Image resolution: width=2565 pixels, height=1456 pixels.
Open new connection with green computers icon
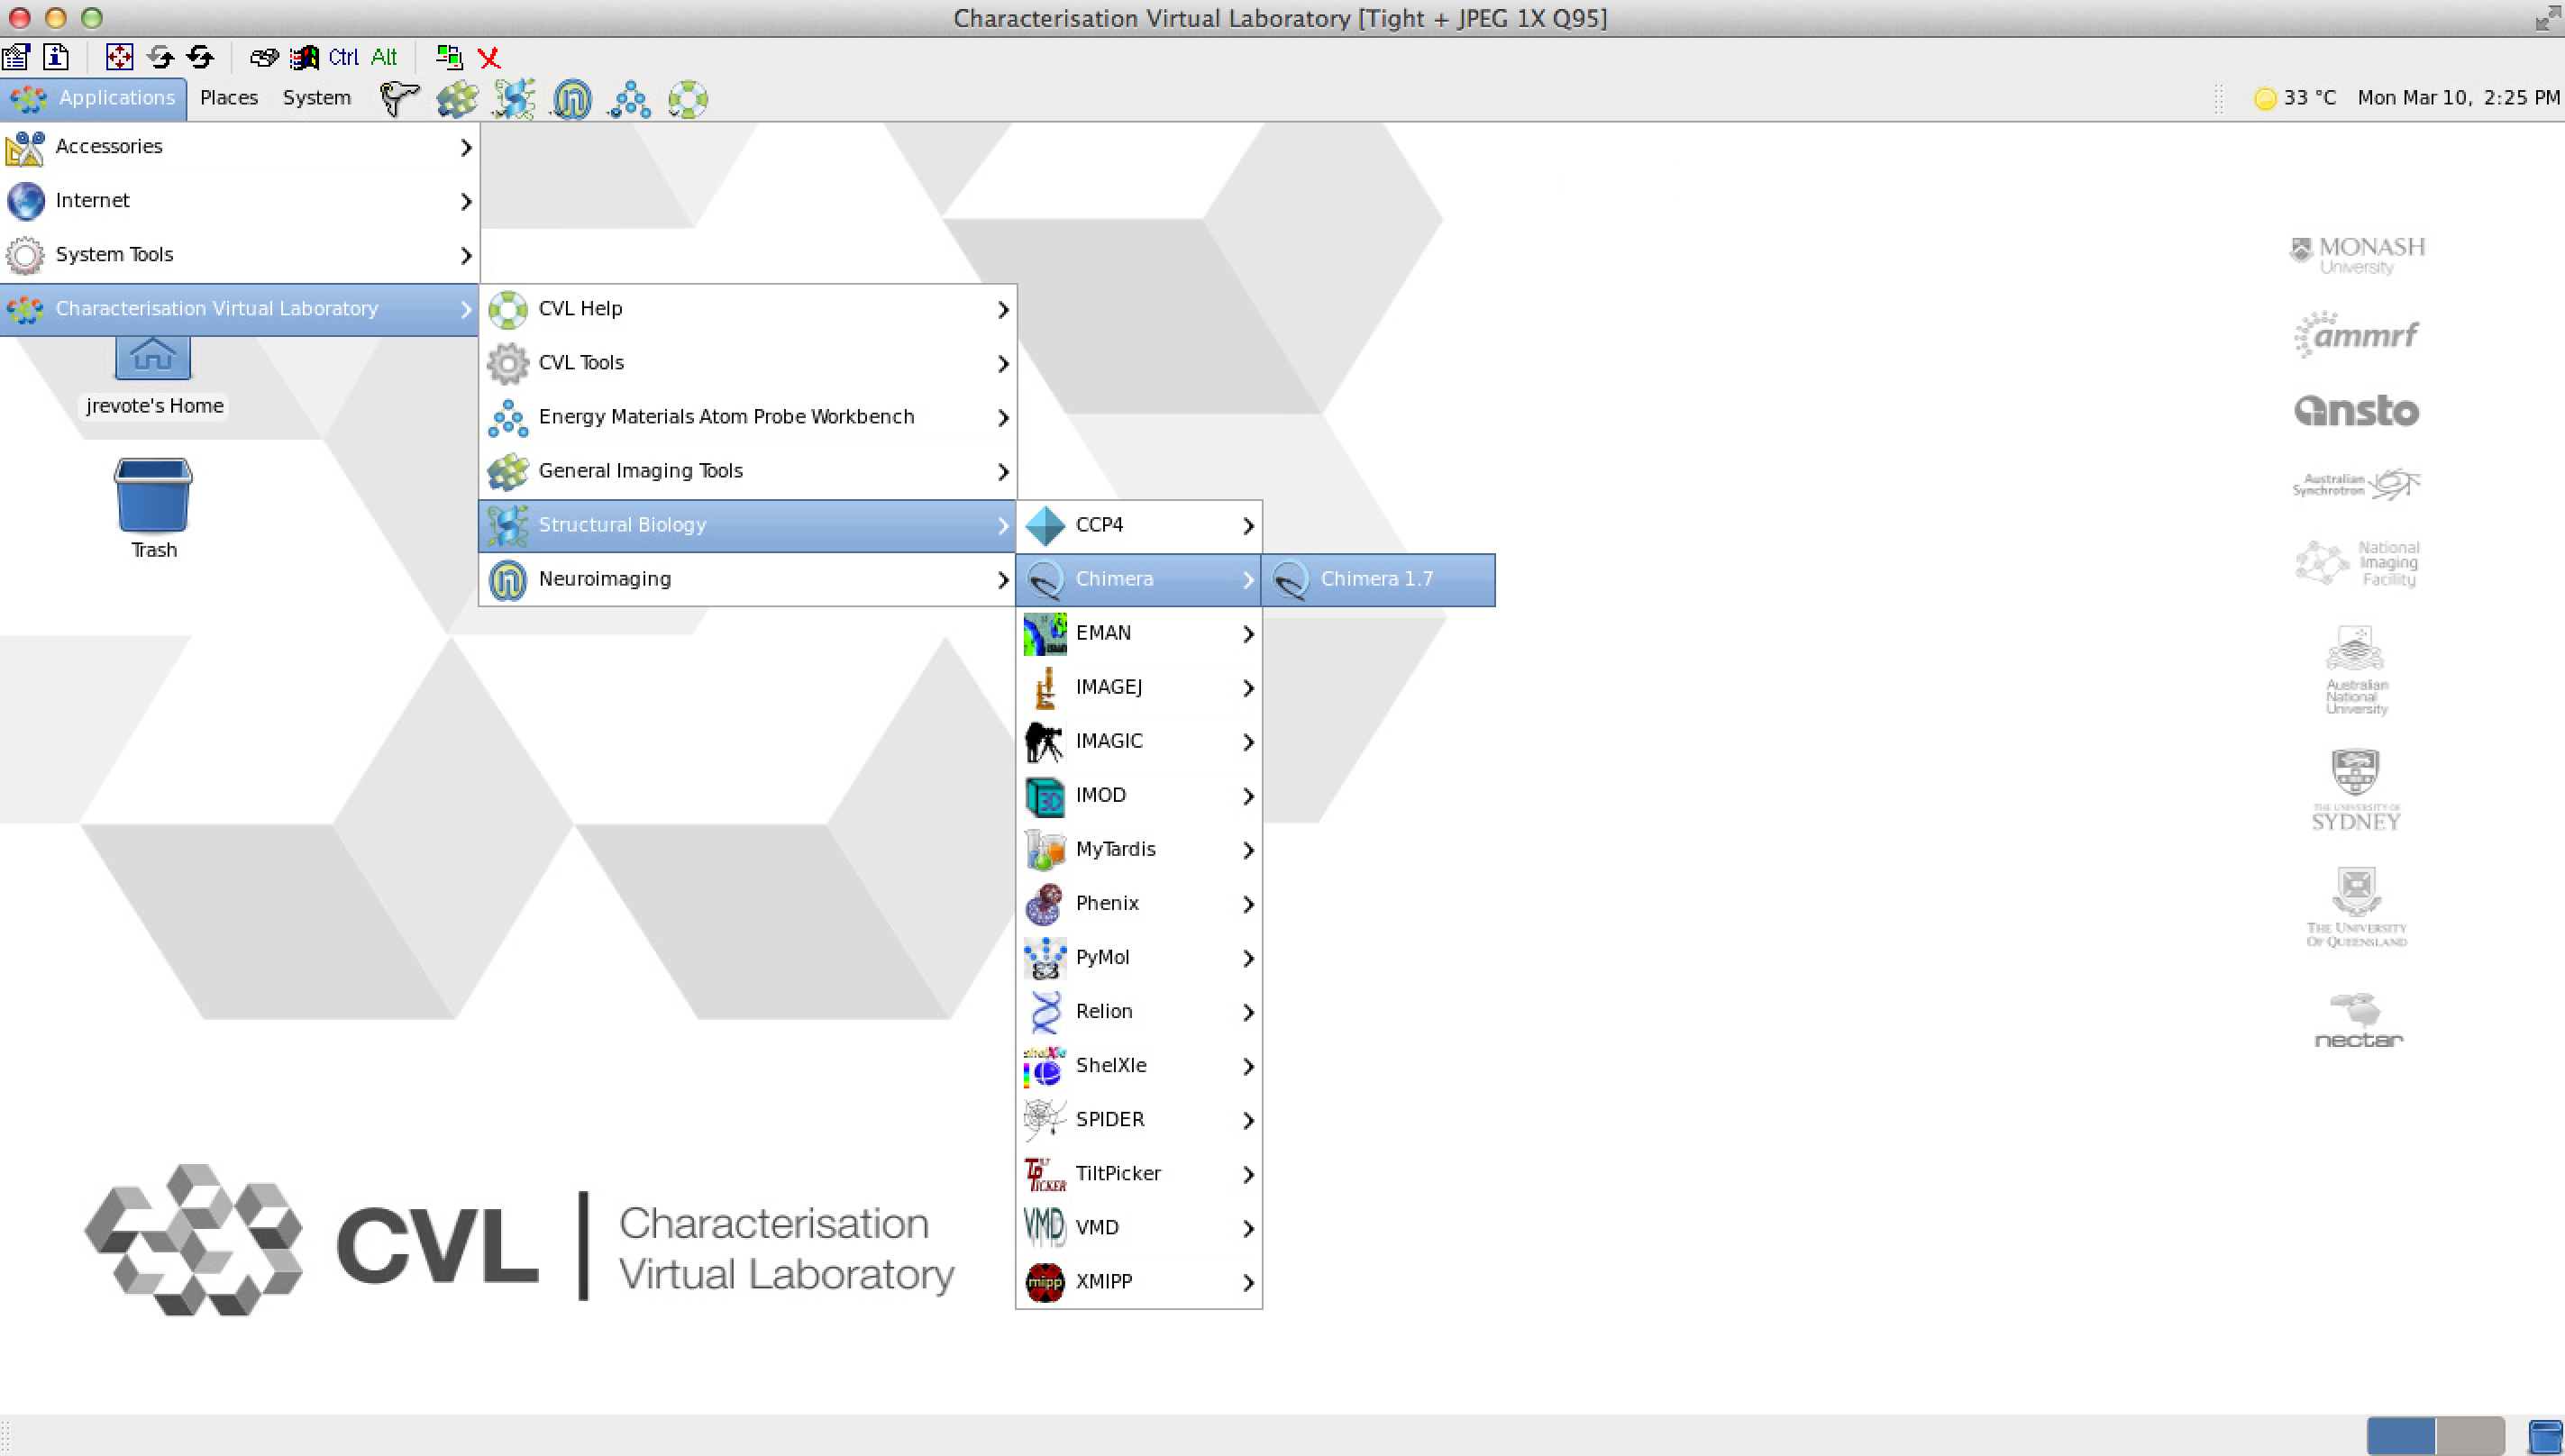[x=449, y=57]
